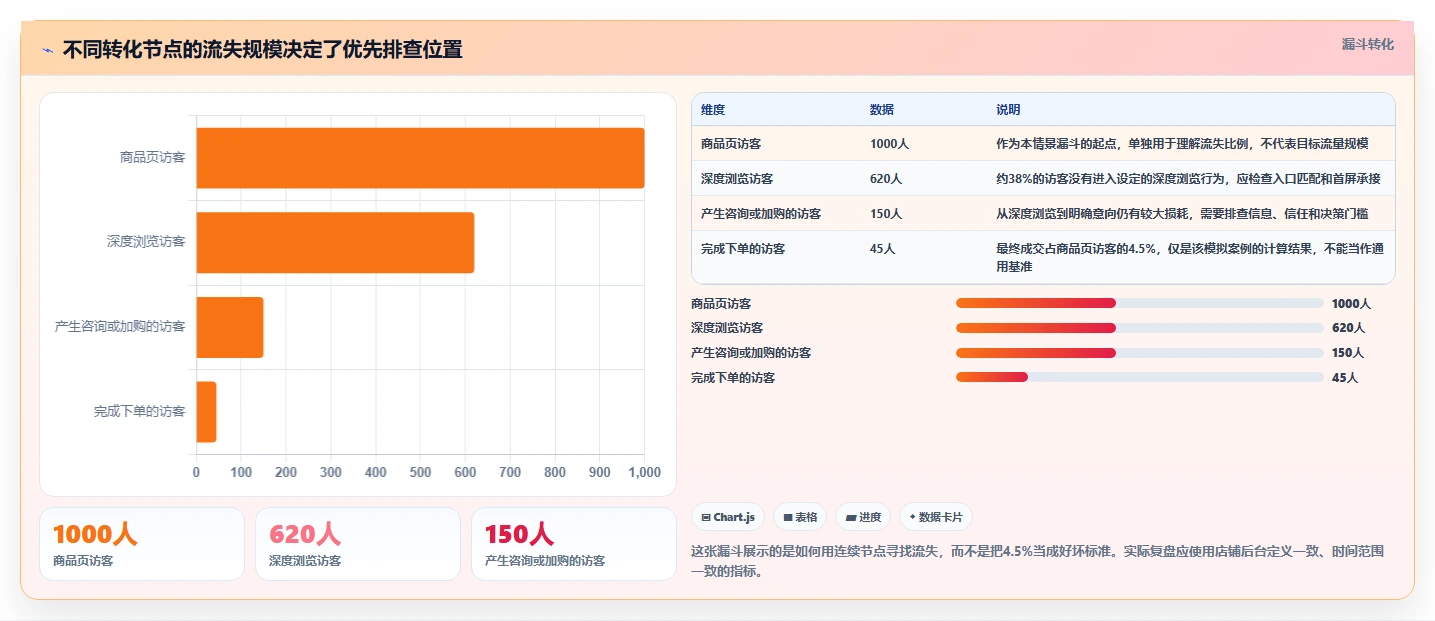The image size is (1435, 621).
Task: Click the 1,000 tick on the x-axis
Action: pyautogui.click(x=644, y=472)
